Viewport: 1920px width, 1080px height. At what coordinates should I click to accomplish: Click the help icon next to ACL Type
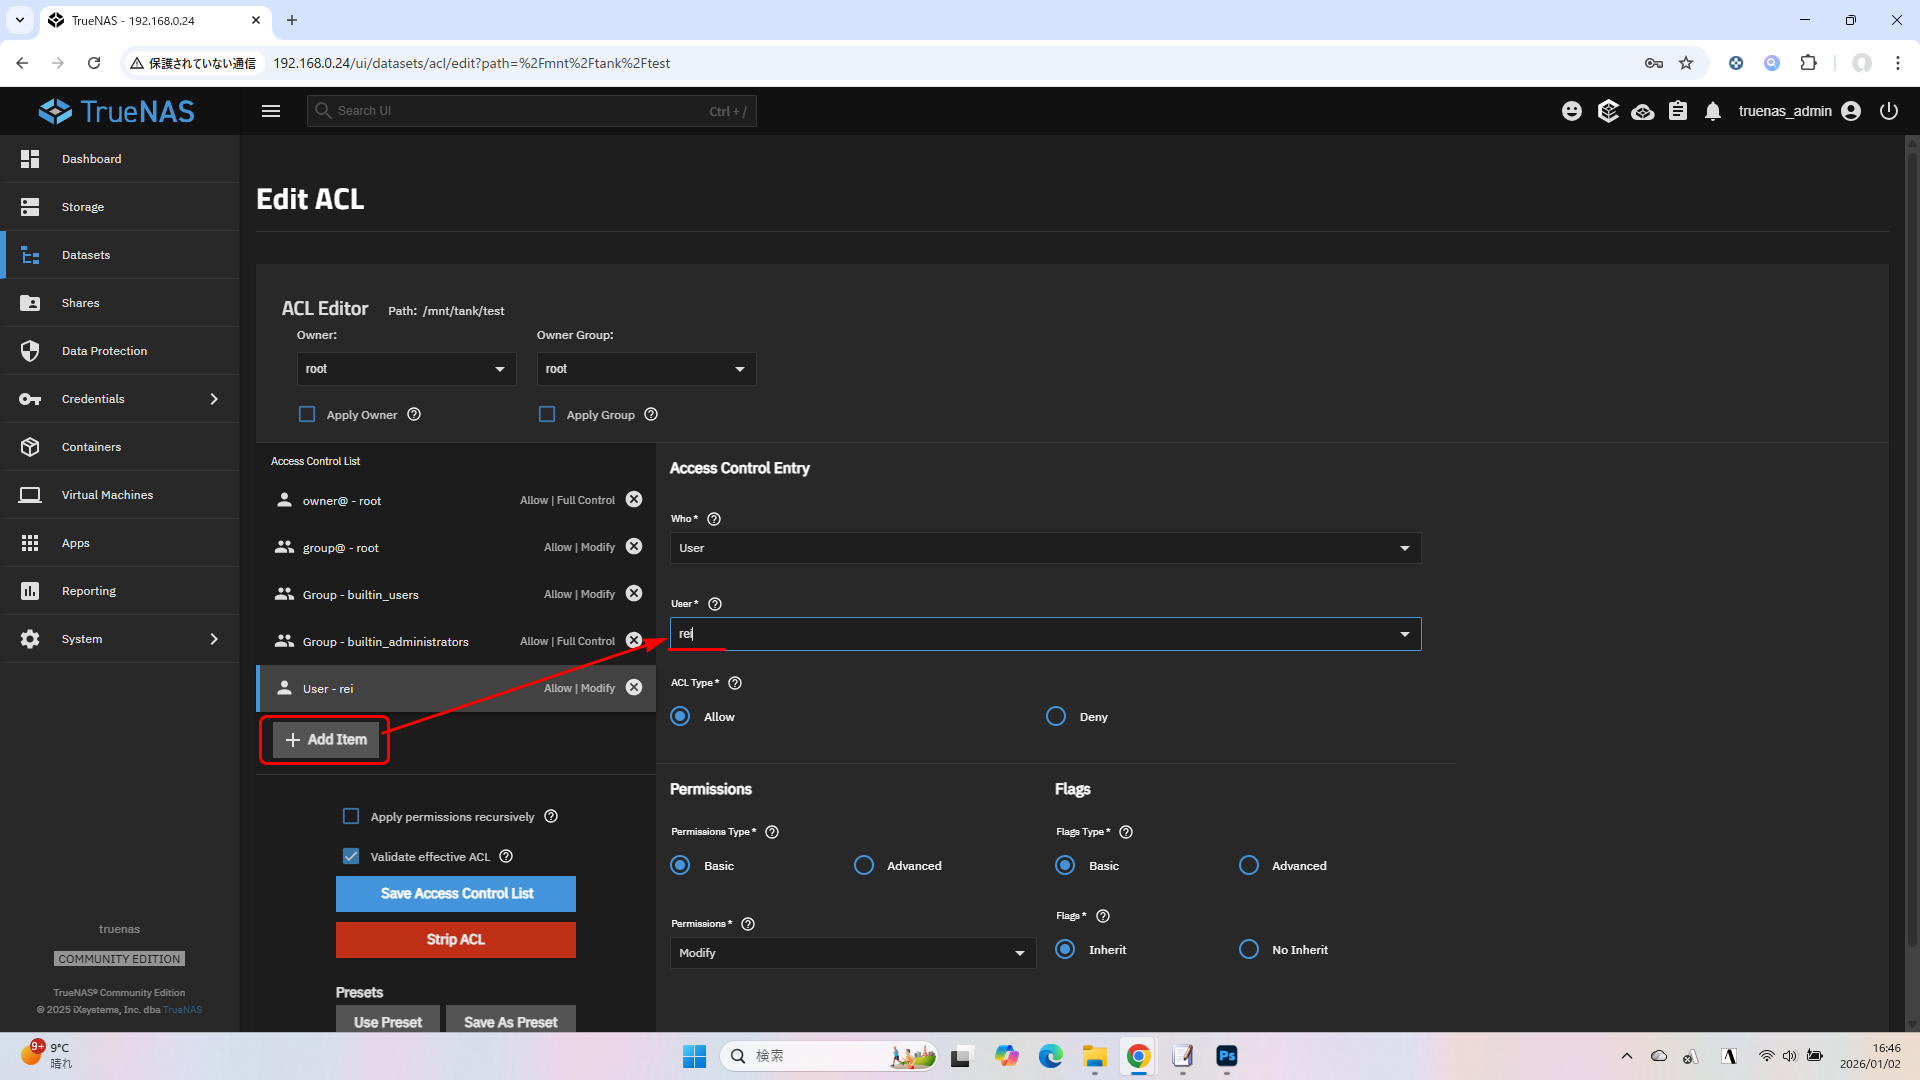[x=735, y=683]
